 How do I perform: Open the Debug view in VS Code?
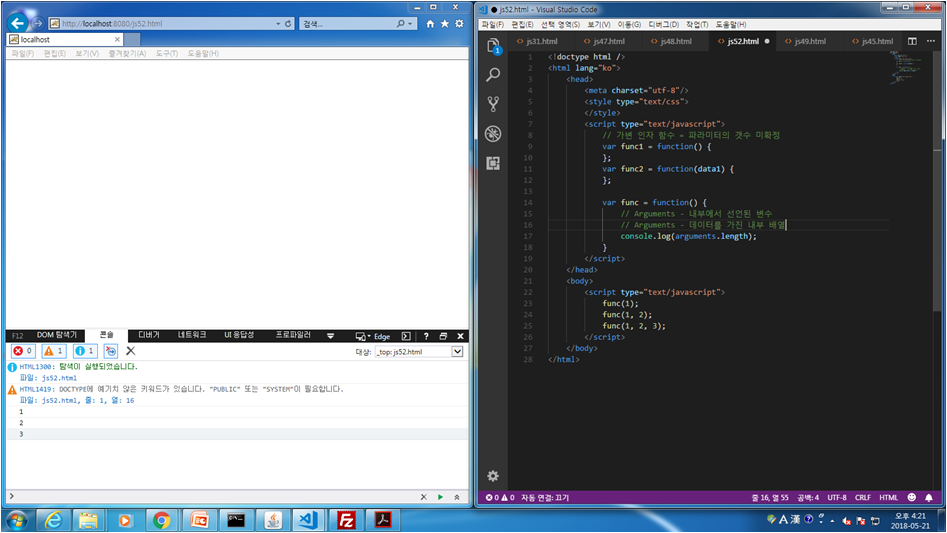(493, 133)
